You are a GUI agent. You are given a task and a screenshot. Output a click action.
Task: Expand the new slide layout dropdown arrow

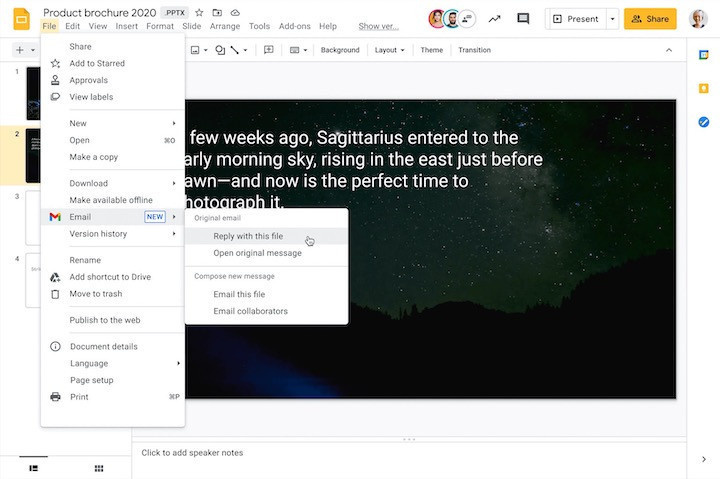coord(33,50)
